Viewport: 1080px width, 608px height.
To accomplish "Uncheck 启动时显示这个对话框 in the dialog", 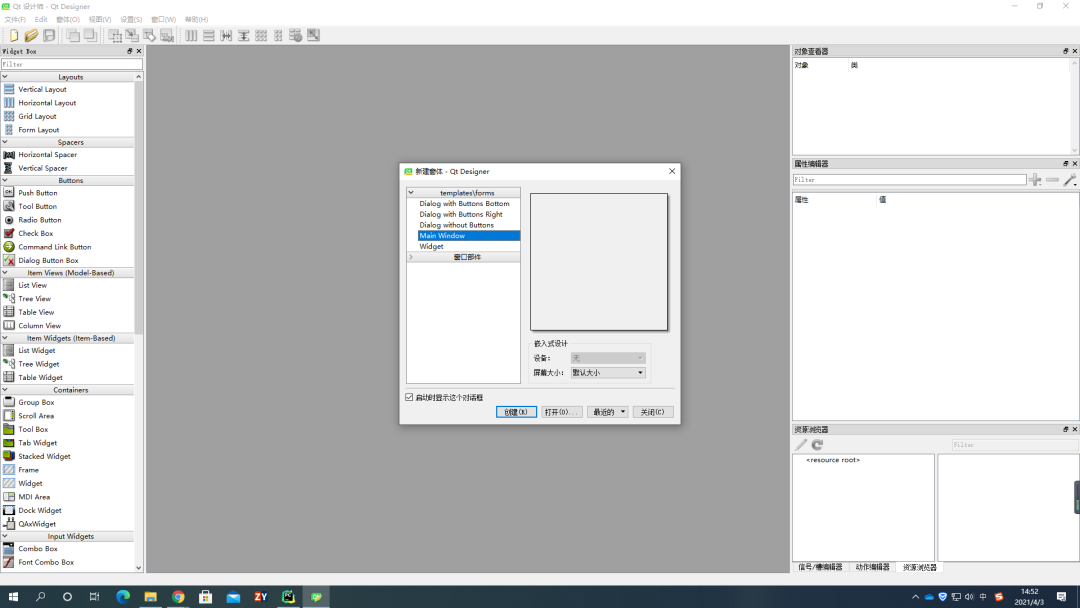I will tap(409, 396).
